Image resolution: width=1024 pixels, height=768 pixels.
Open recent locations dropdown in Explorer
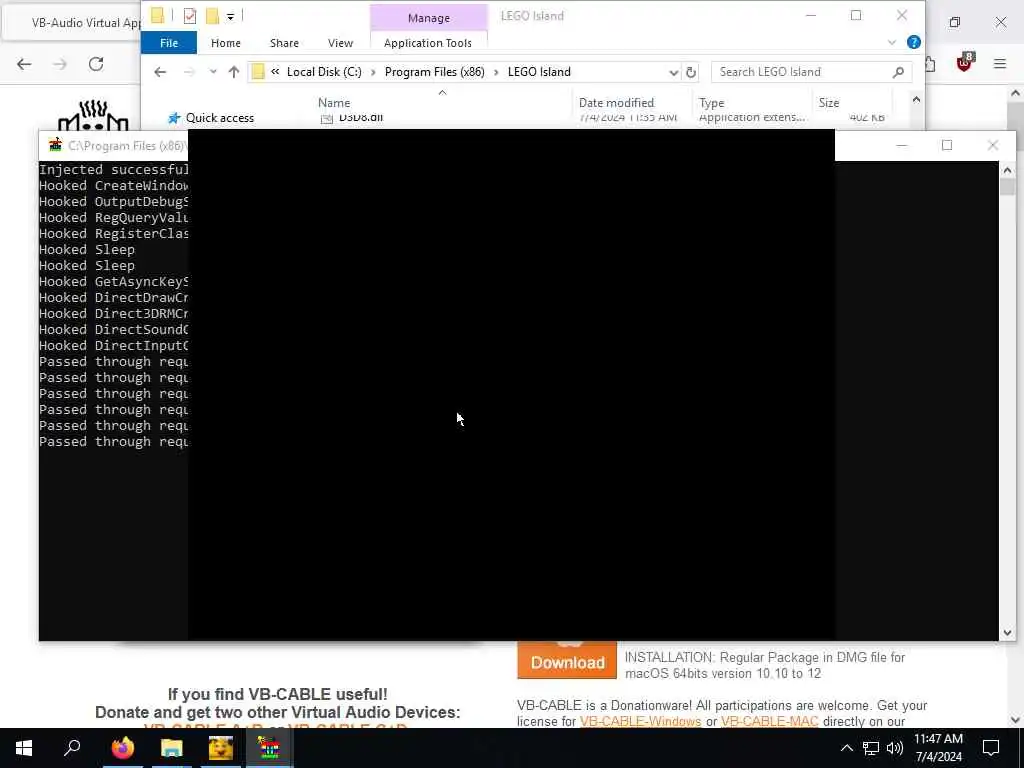coord(213,72)
